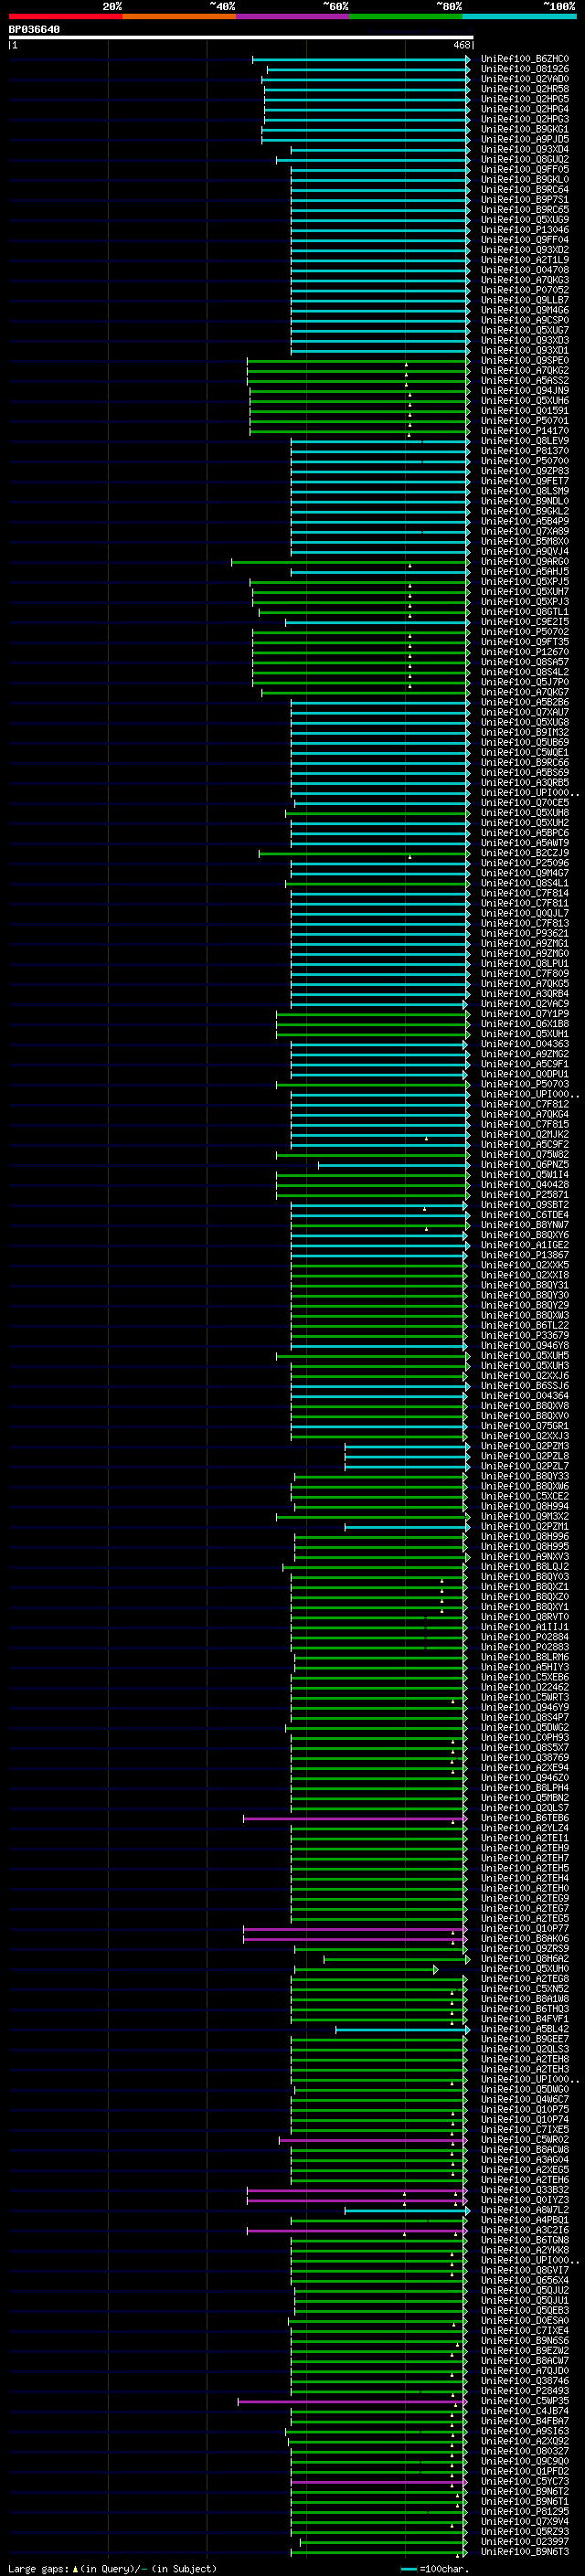Select hit label UniRef100_B6SSJ6

click(525, 1386)
